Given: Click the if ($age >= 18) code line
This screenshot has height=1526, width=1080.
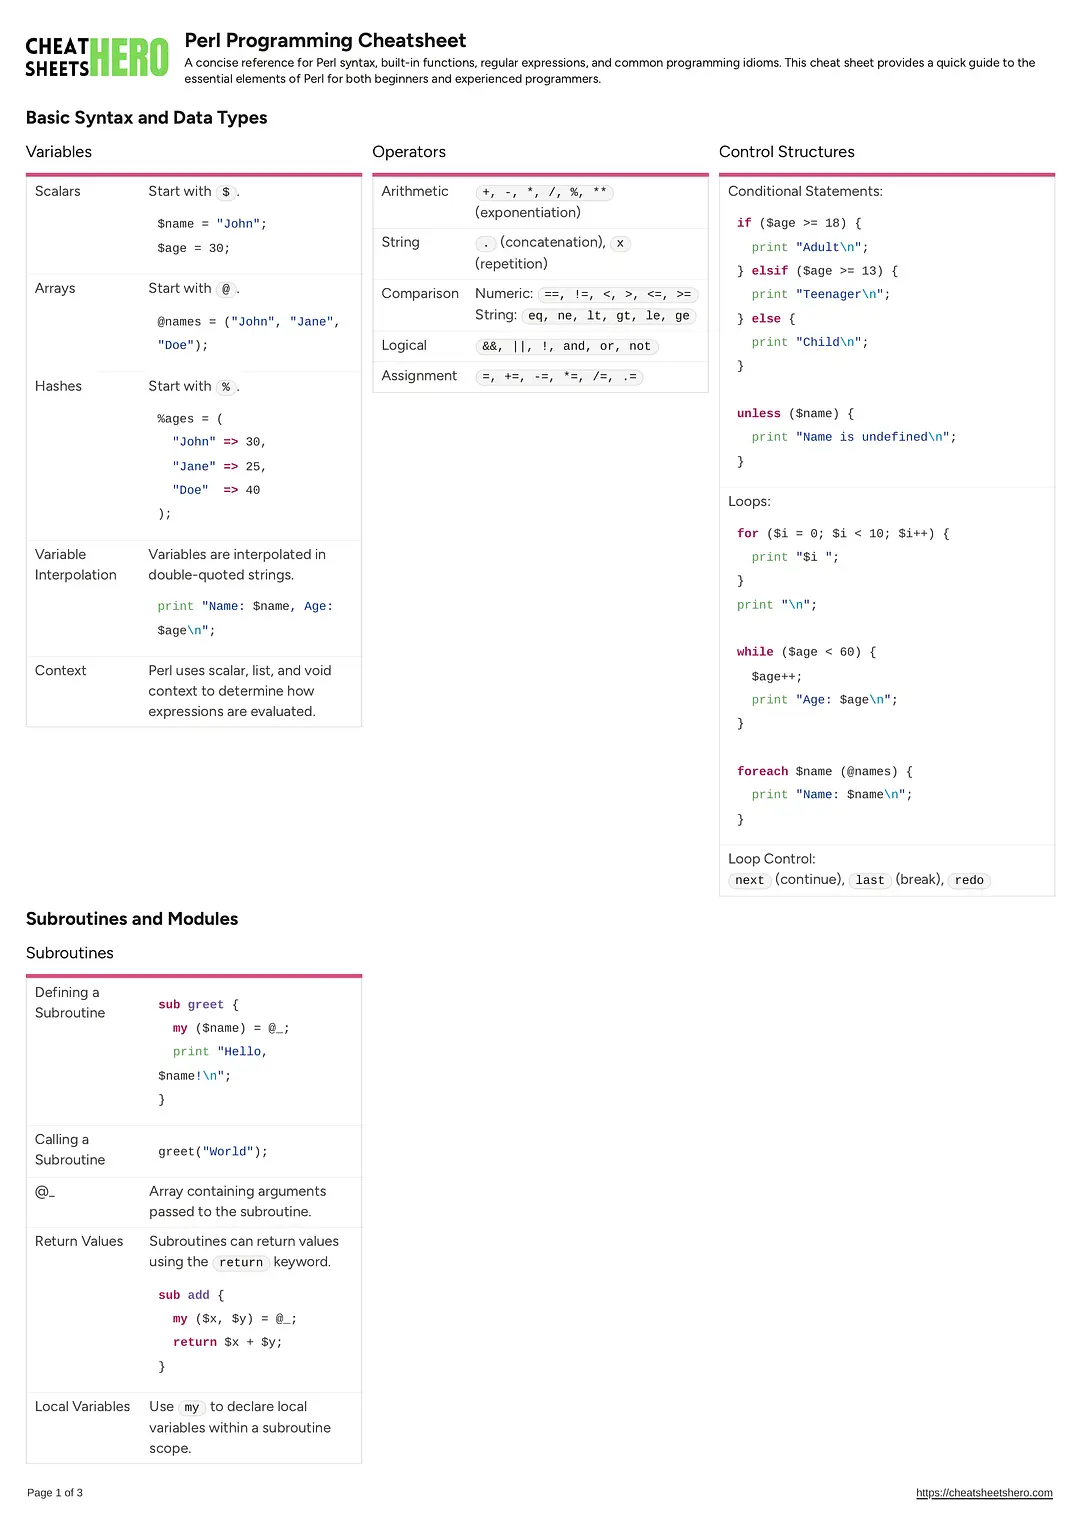Looking at the screenshot, I should [799, 223].
